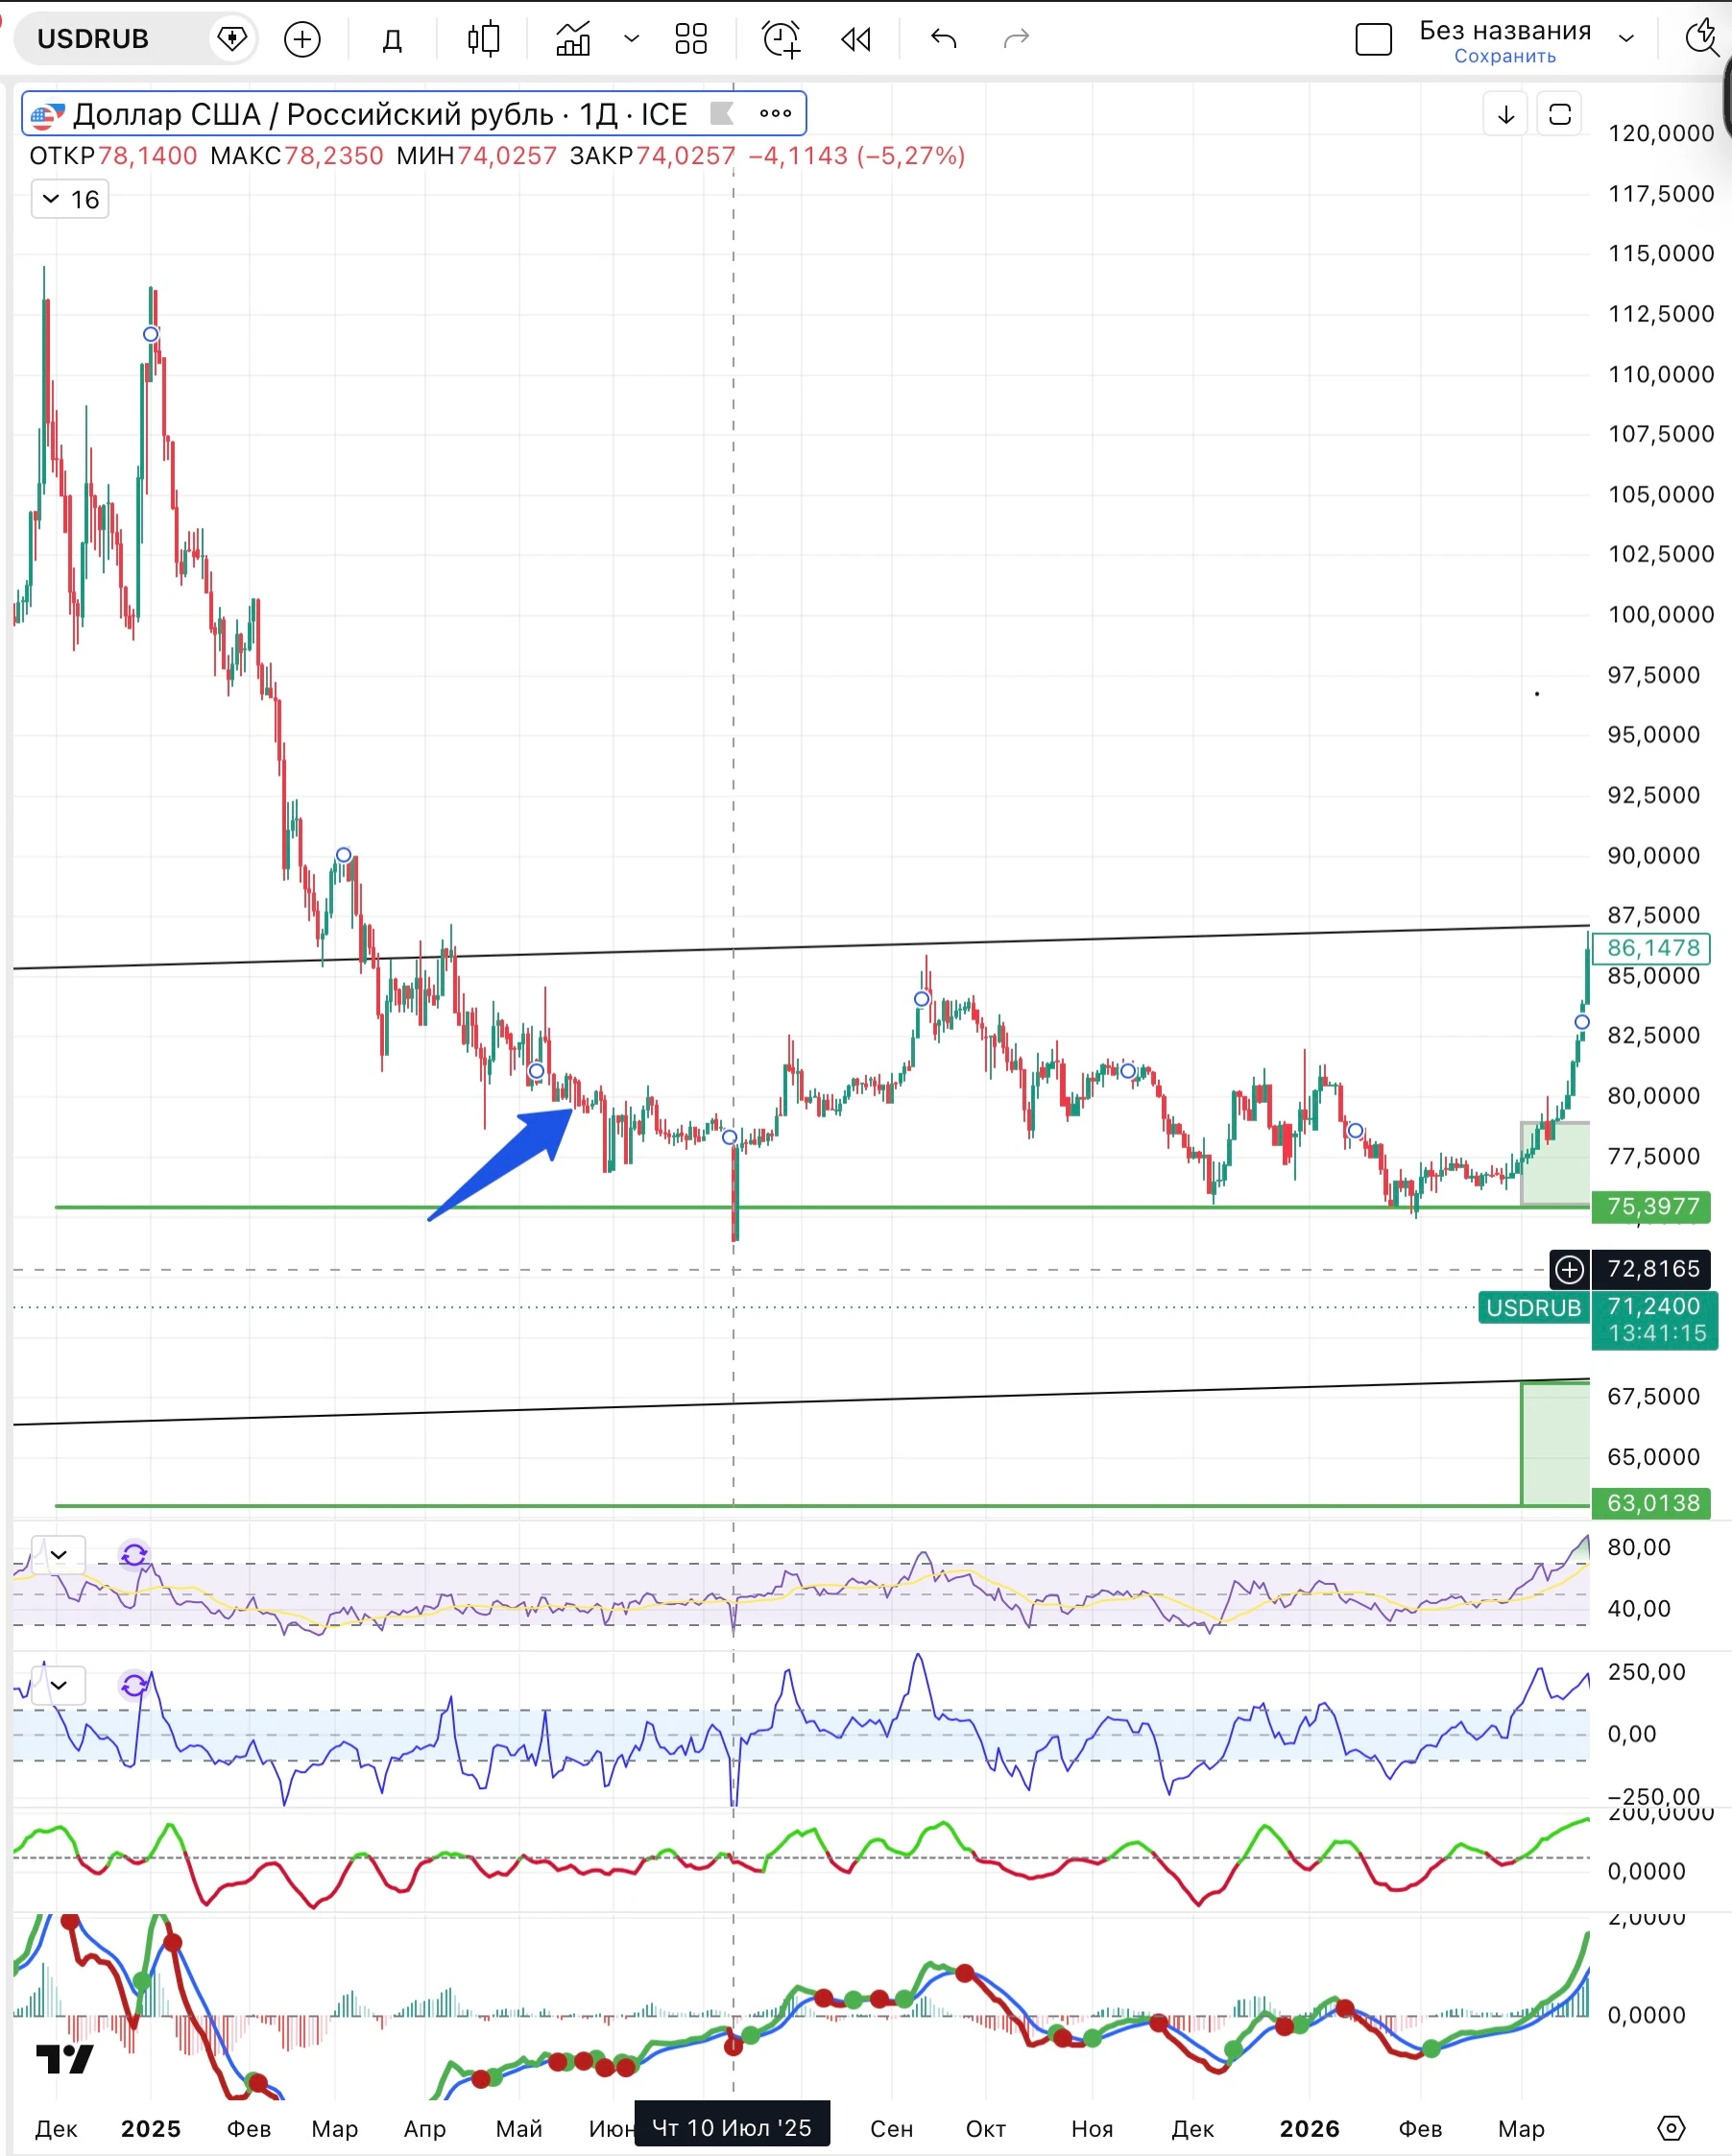Image resolution: width=1732 pixels, height=2156 pixels.
Task: Open the three-dots more menu in legend
Action: (x=776, y=113)
